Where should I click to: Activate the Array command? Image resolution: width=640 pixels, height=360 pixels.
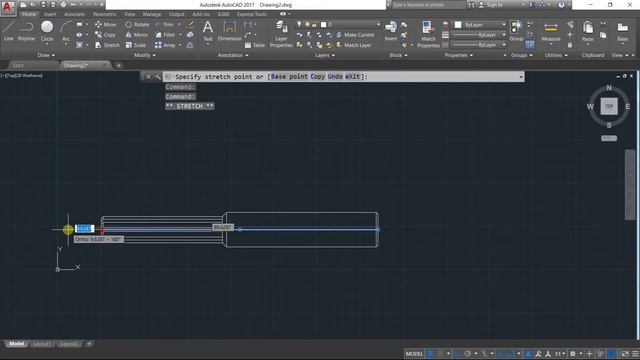pyautogui.click(x=165, y=45)
